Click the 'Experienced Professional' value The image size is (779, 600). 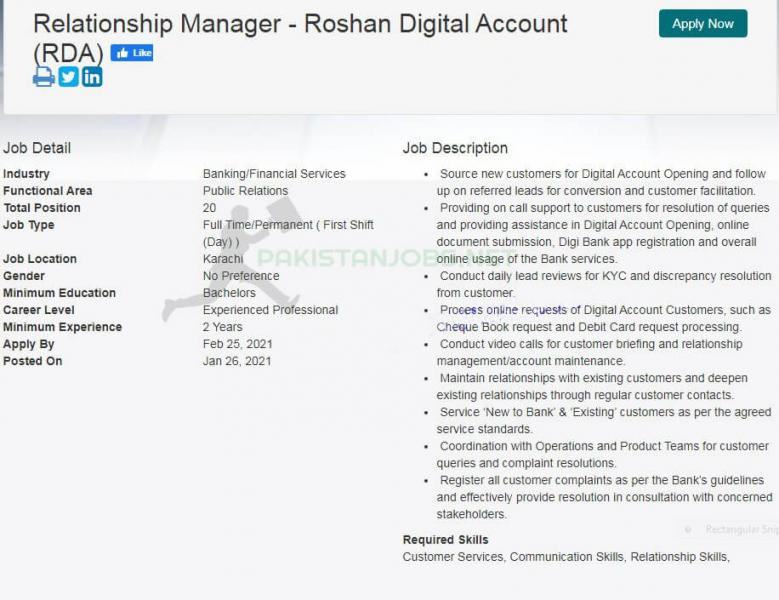pyautogui.click(x=270, y=310)
